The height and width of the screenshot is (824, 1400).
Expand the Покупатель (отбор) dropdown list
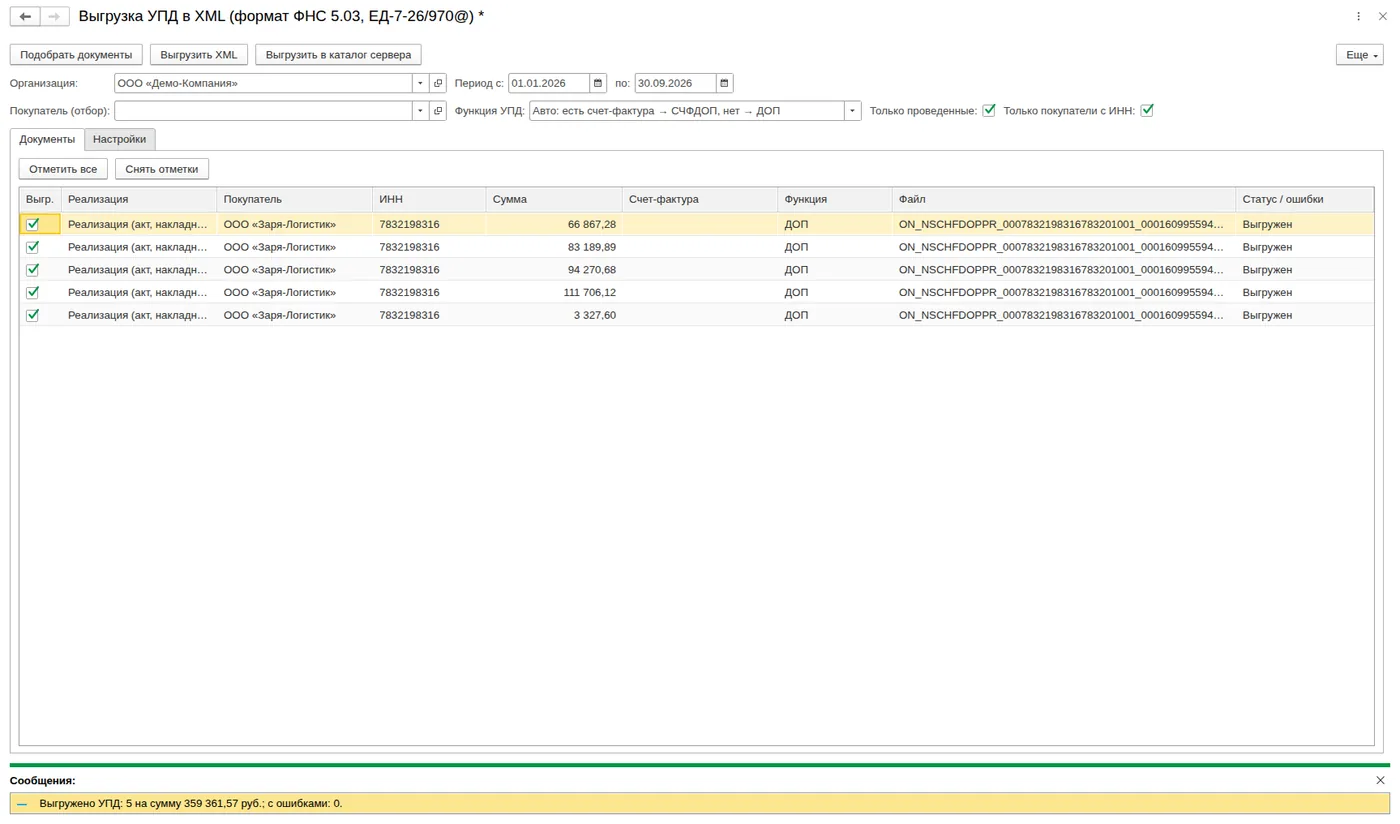pyautogui.click(x=421, y=111)
